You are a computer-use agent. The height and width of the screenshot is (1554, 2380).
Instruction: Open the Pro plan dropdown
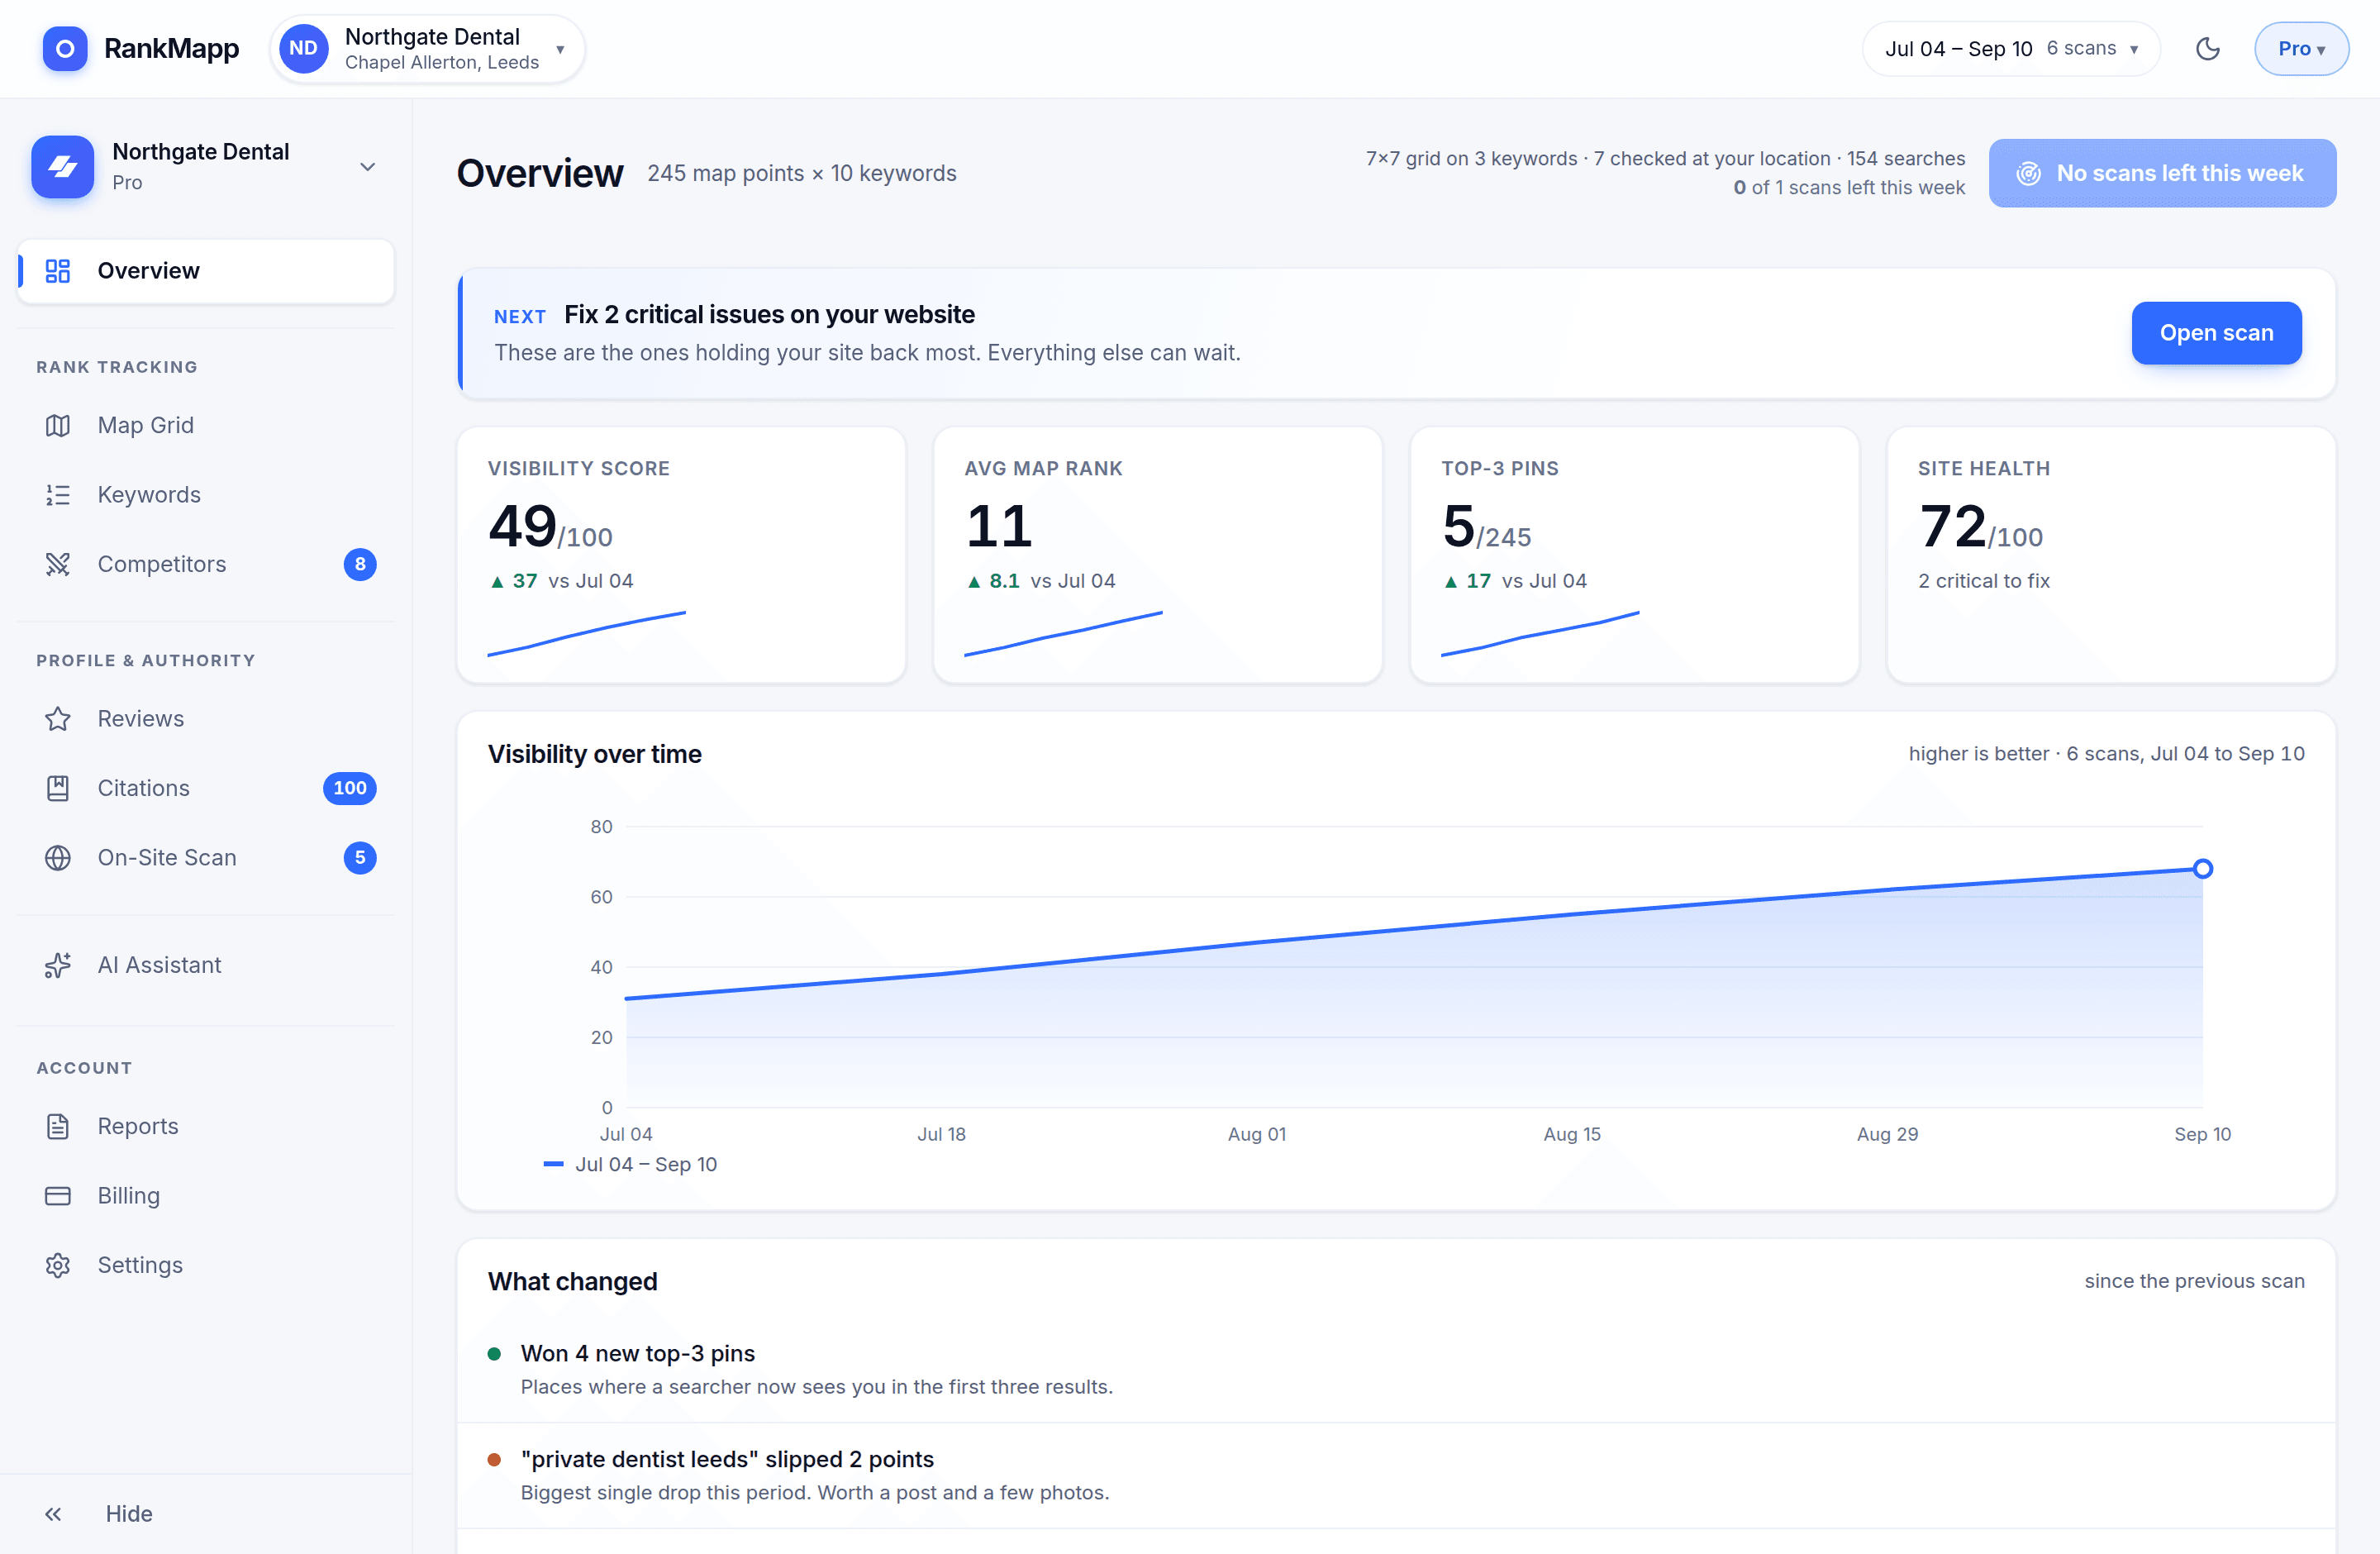(2301, 48)
